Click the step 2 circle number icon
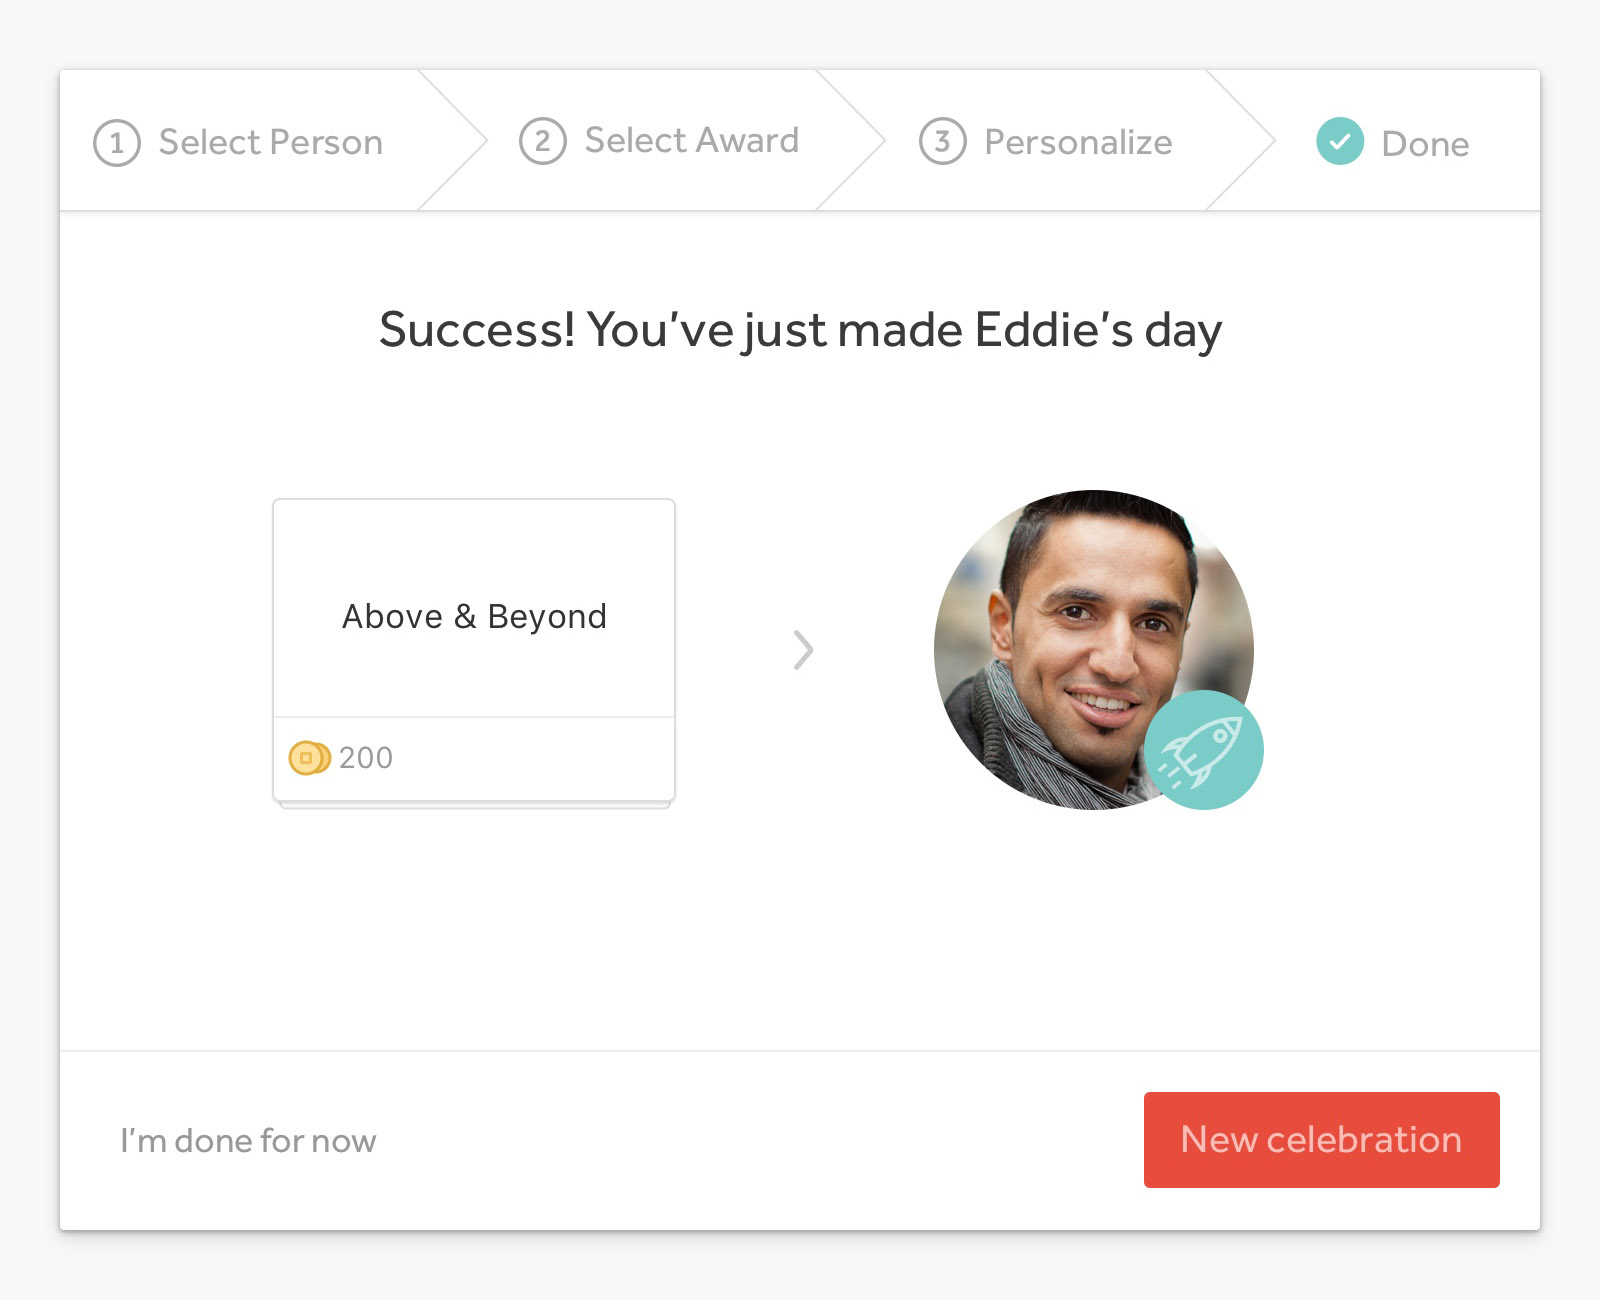This screenshot has width=1600, height=1300. tap(543, 141)
